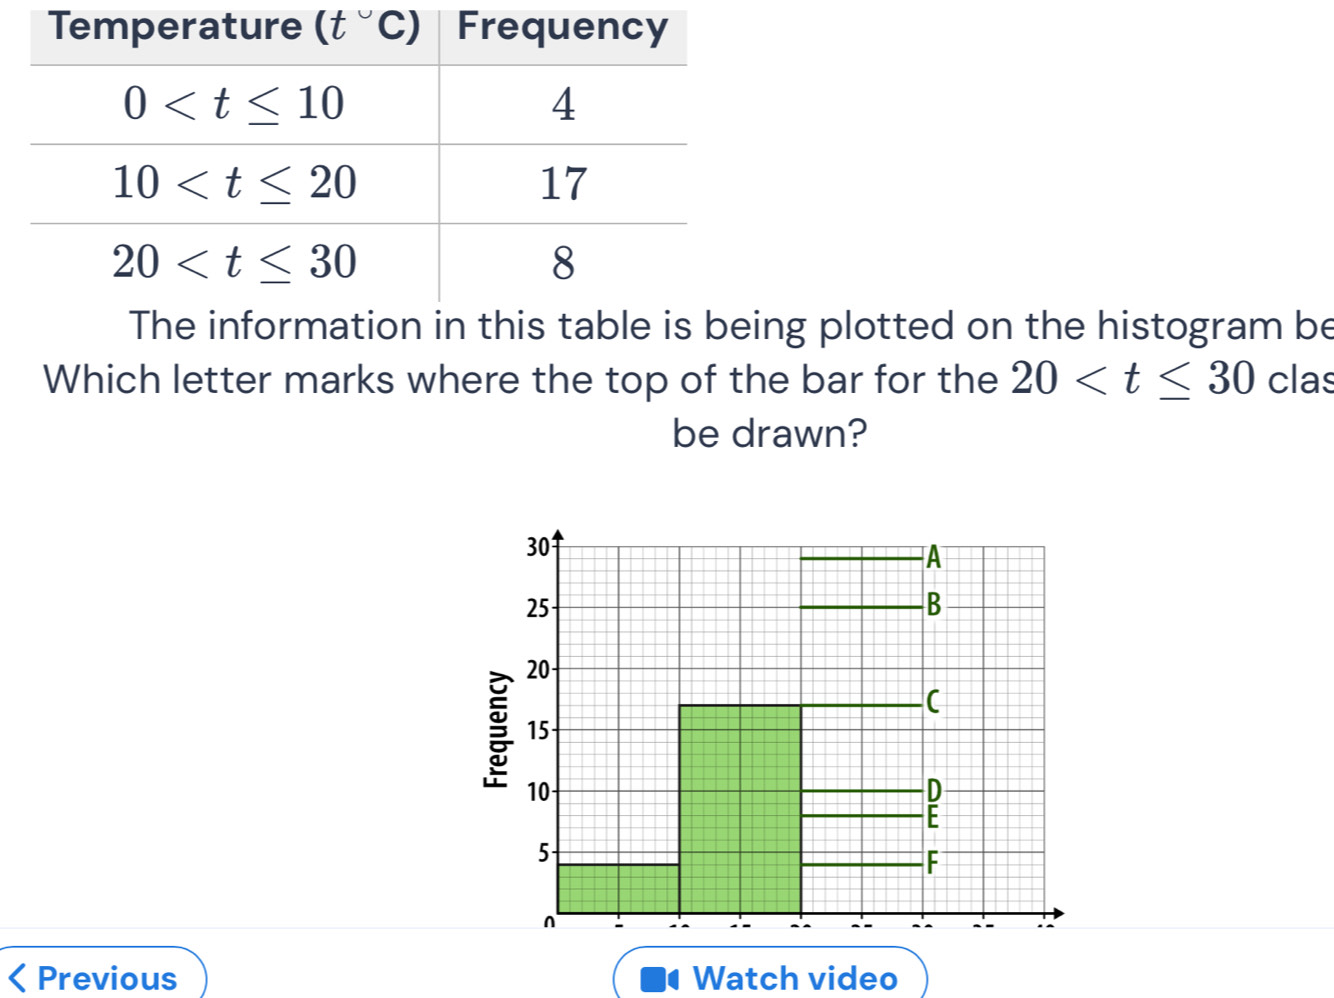Screen dimensions: 1334x998
Task: Select letter A on the histogram
Action: [933, 557]
